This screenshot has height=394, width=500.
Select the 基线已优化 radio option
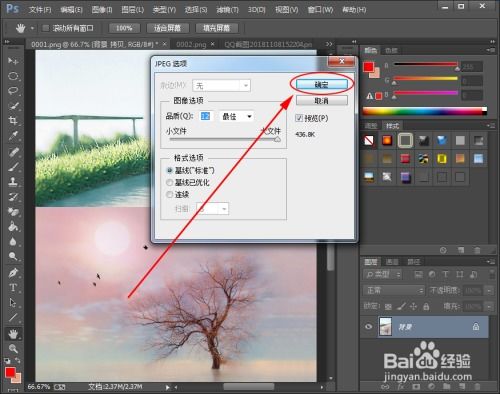(x=170, y=182)
